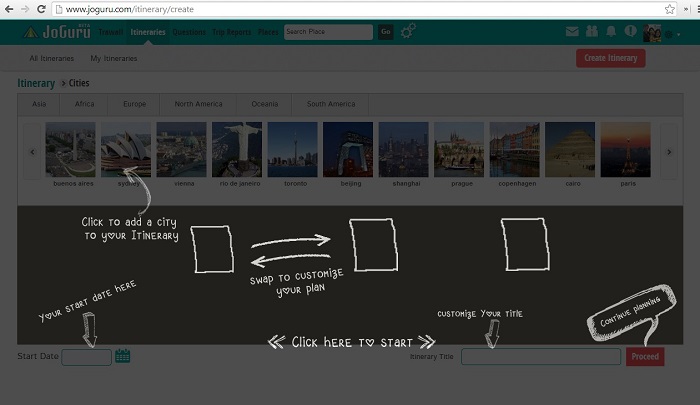
Task: Click the Go search button
Action: 386,32
